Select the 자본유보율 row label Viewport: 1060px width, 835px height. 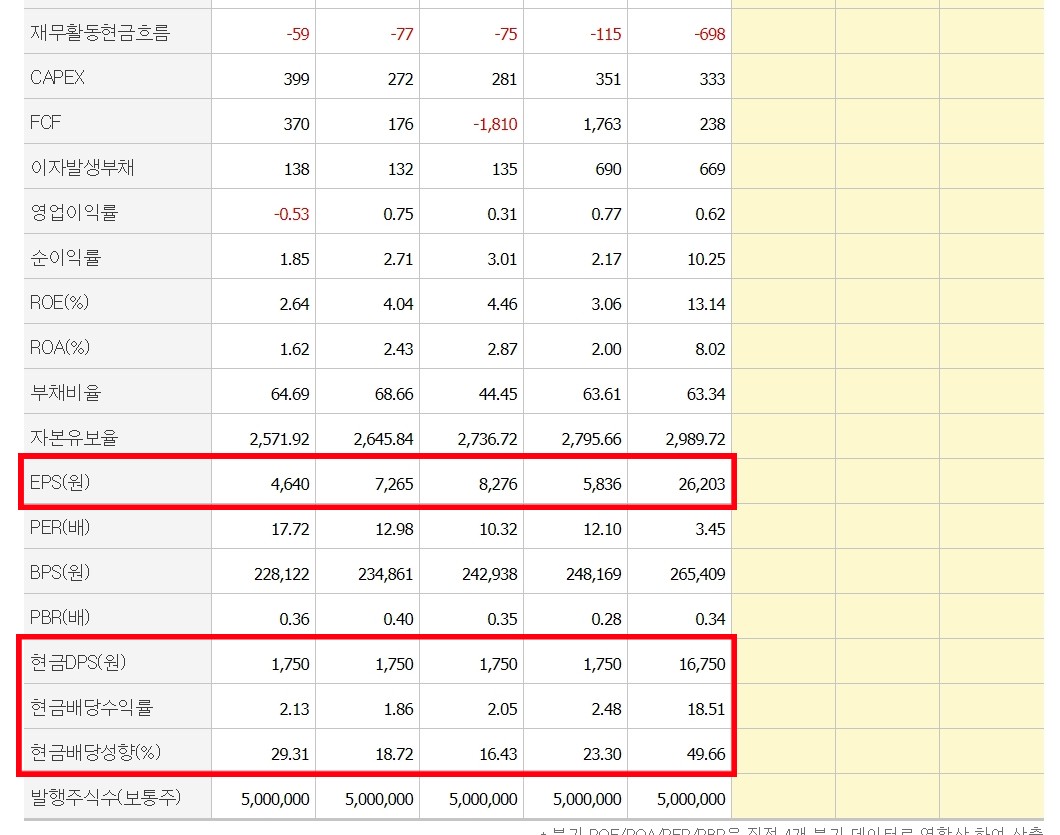[74, 437]
